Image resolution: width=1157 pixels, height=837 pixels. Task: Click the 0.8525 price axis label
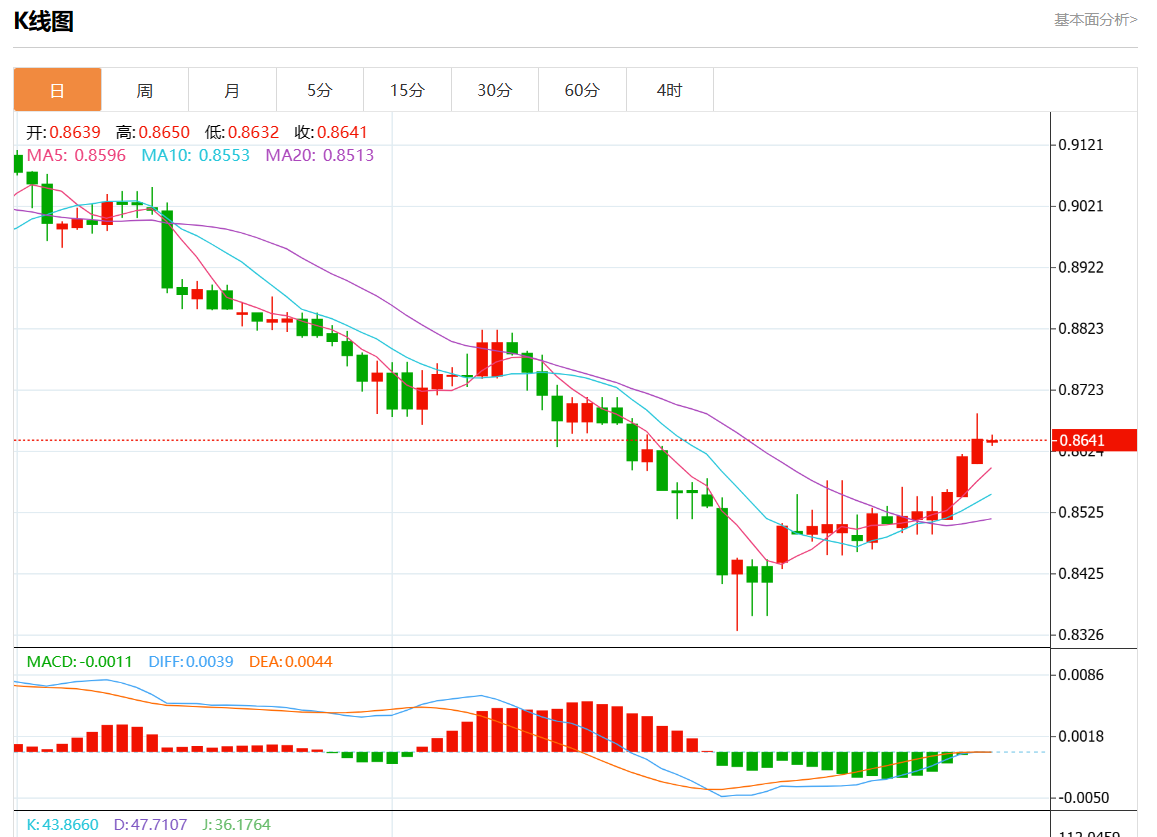pyautogui.click(x=1081, y=512)
